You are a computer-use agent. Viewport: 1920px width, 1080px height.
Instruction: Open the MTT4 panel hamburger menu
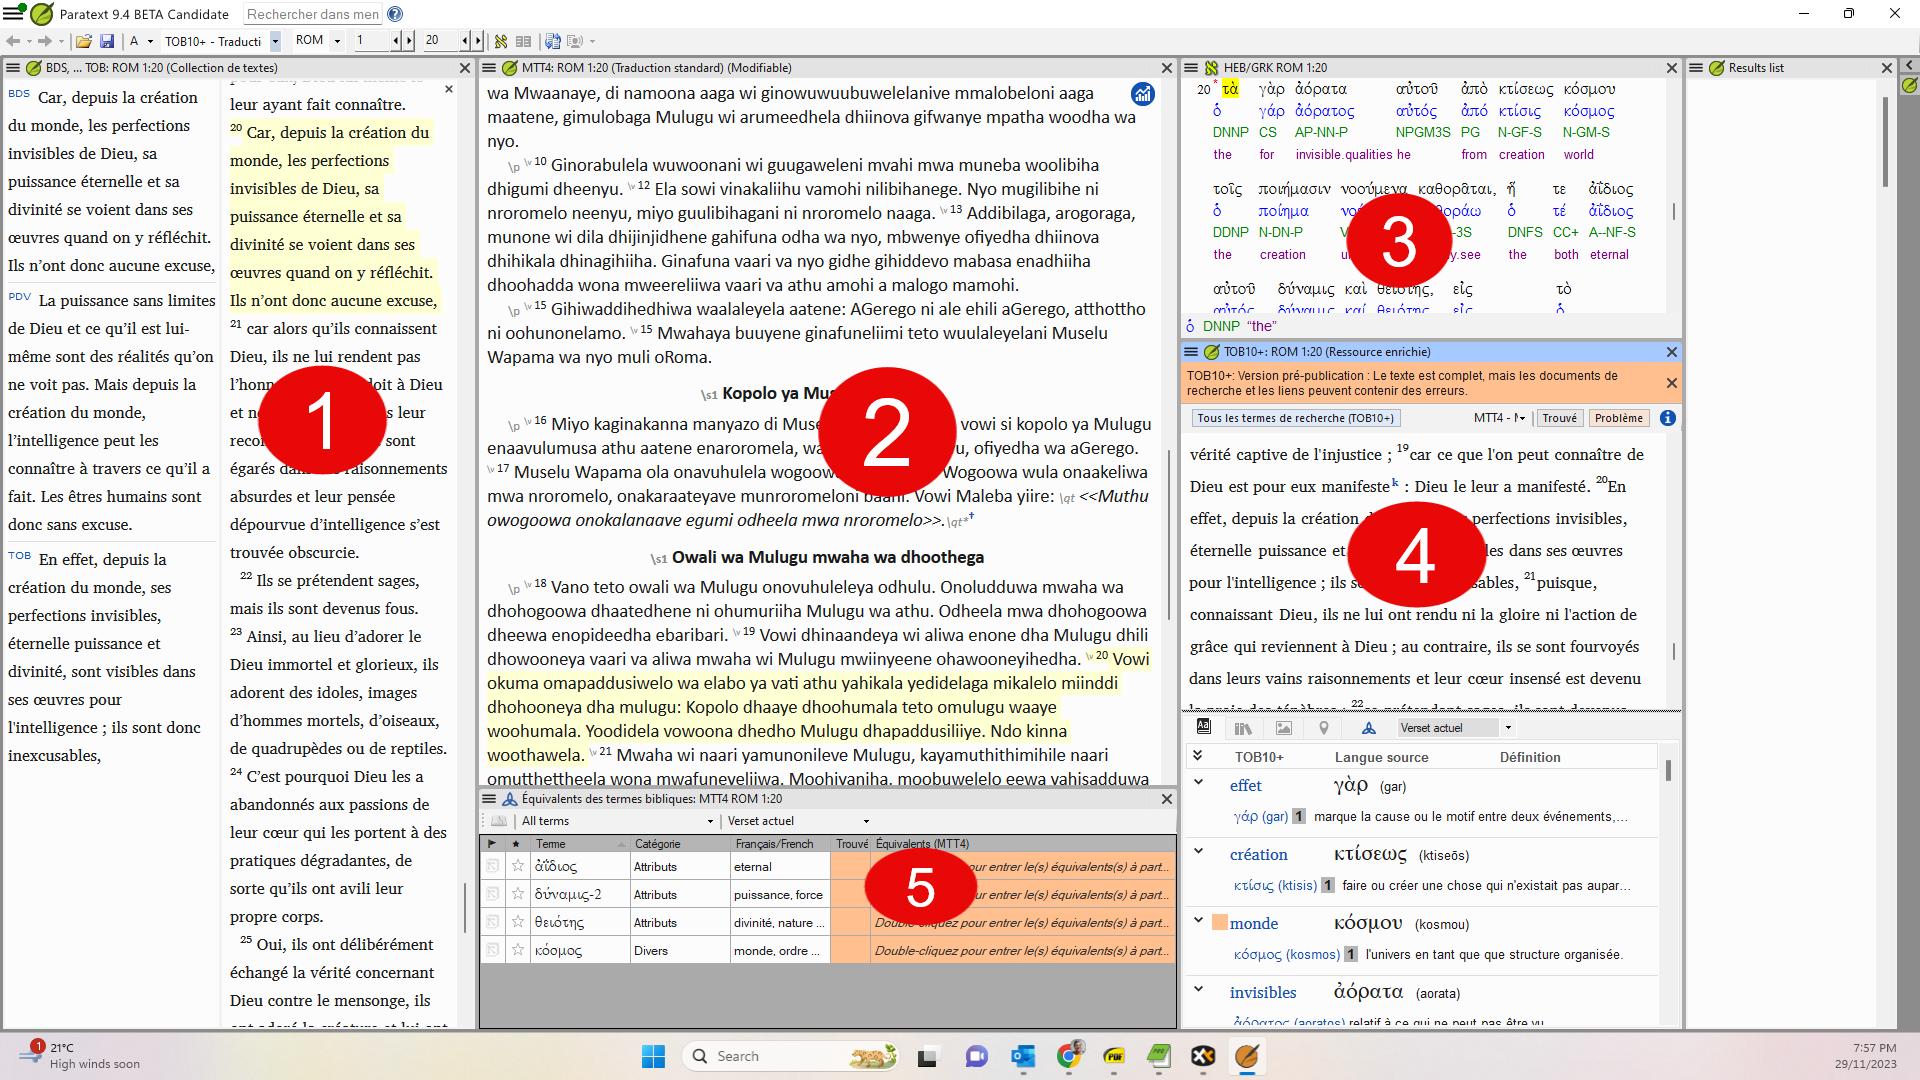tap(489, 68)
